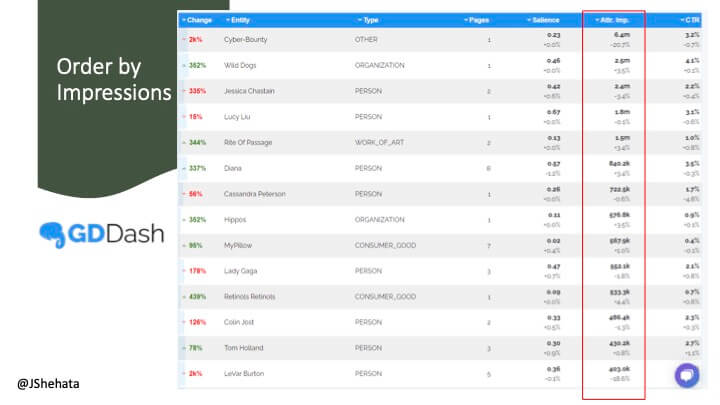Select the Rite Of Passage entity name
The width and height of the screenshot is (720, 405).
click(x=248, y=142)
